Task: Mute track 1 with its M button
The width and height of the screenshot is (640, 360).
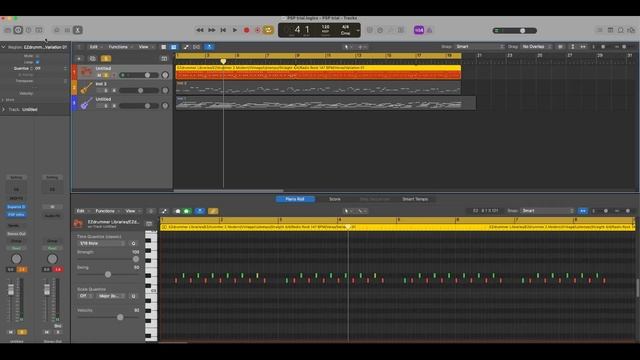Action: (99, 75)
